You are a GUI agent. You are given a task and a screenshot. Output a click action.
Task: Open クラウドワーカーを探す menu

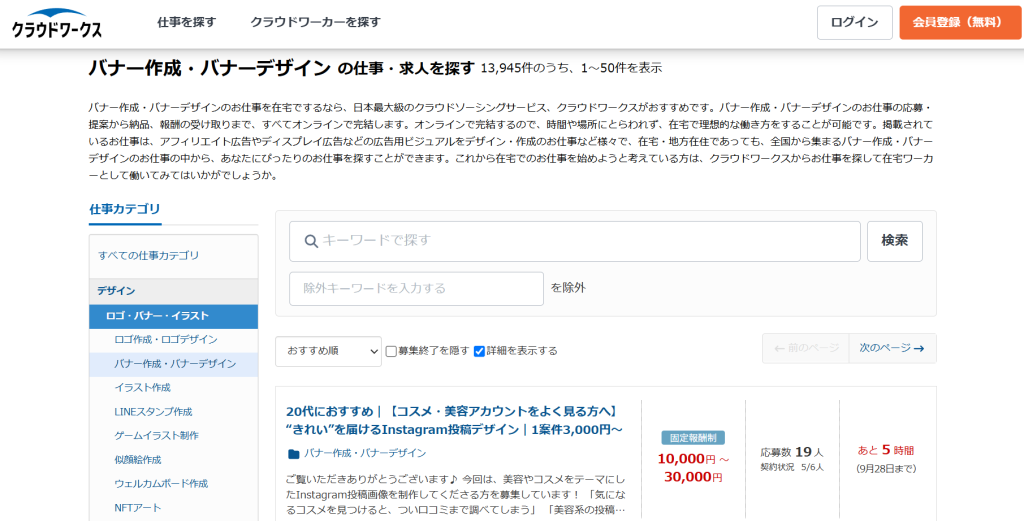pos(315,22)
